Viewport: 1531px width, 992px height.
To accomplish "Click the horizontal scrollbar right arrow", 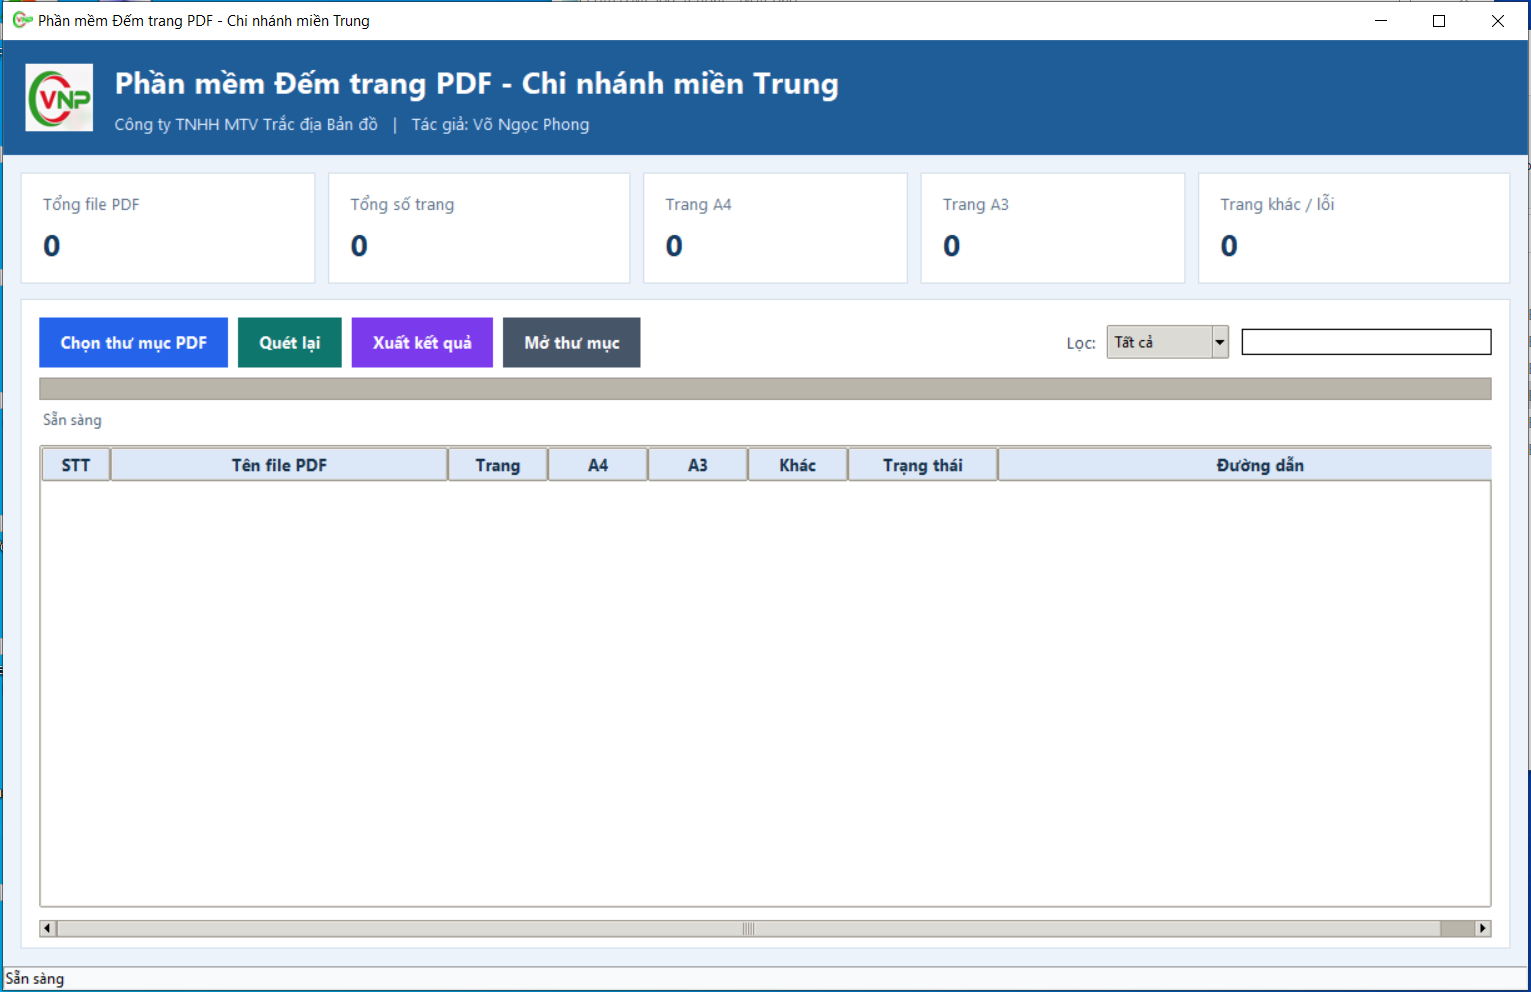I will click(1483, 929).
